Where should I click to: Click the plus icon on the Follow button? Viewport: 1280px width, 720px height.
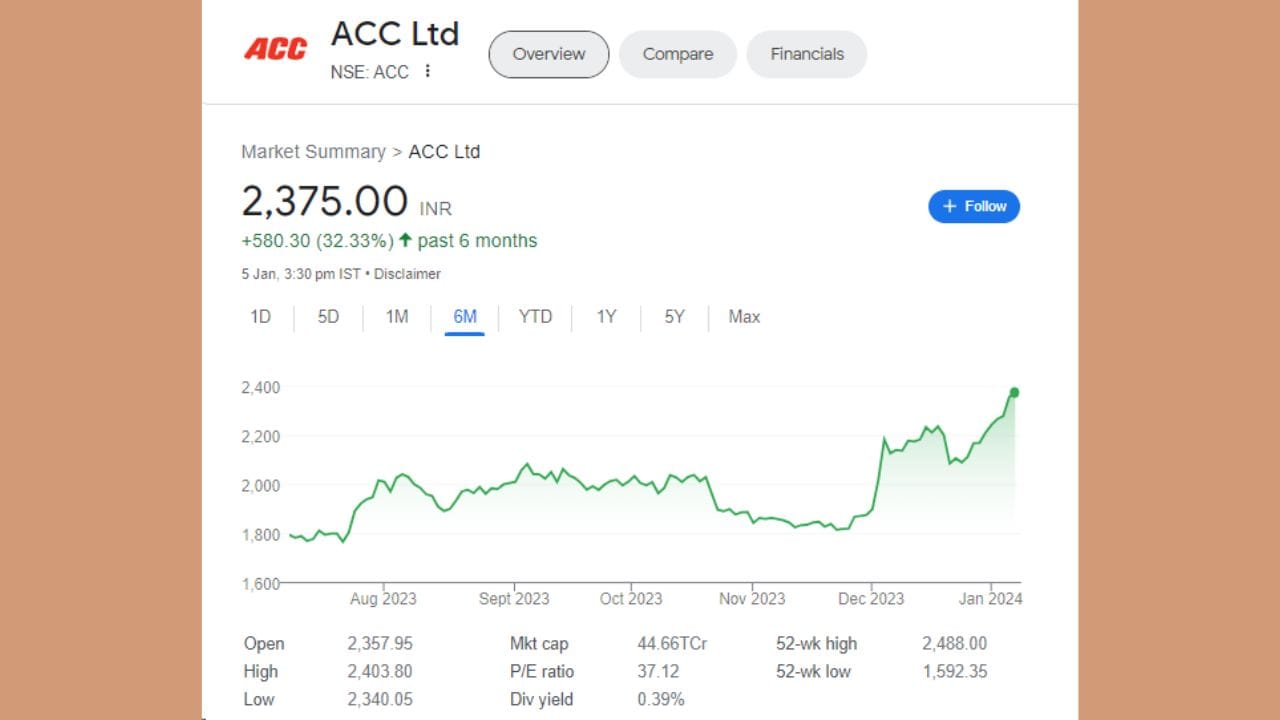click(949, 206)
